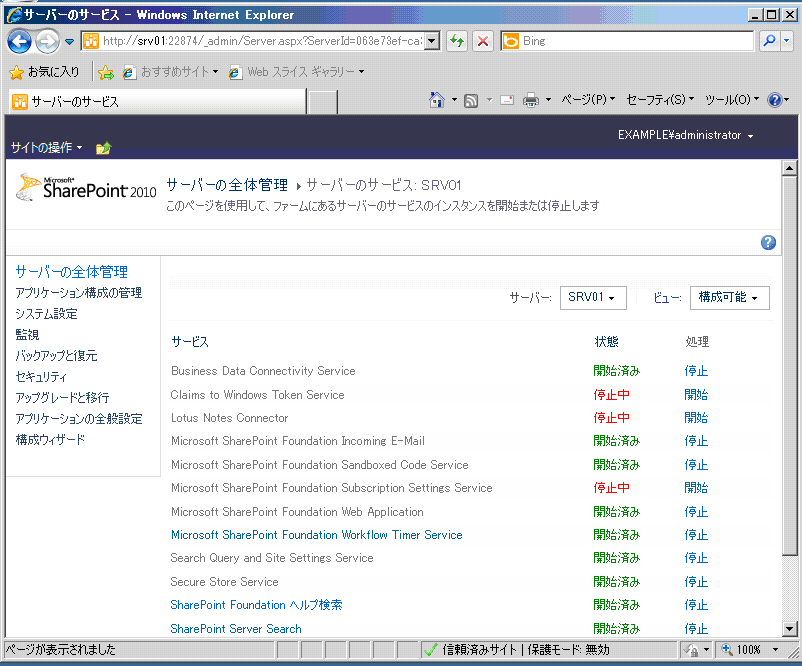Expand the 構成可能 view selector dropdown

pos(729,298)
